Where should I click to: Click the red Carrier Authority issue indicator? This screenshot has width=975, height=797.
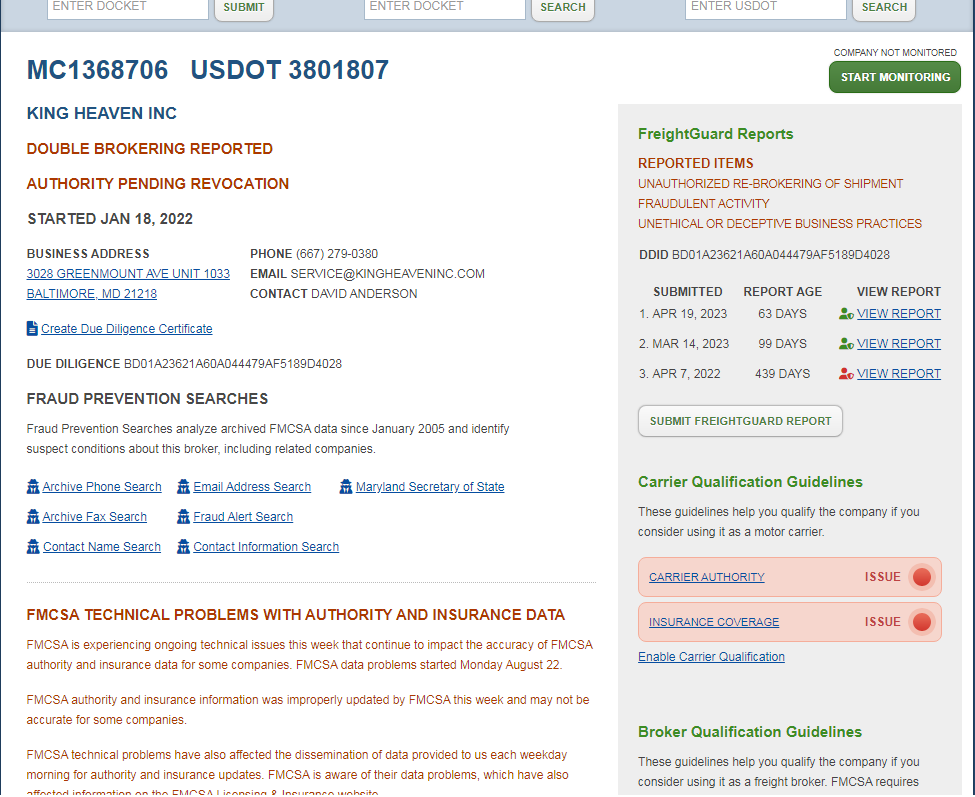click(921, 577)
